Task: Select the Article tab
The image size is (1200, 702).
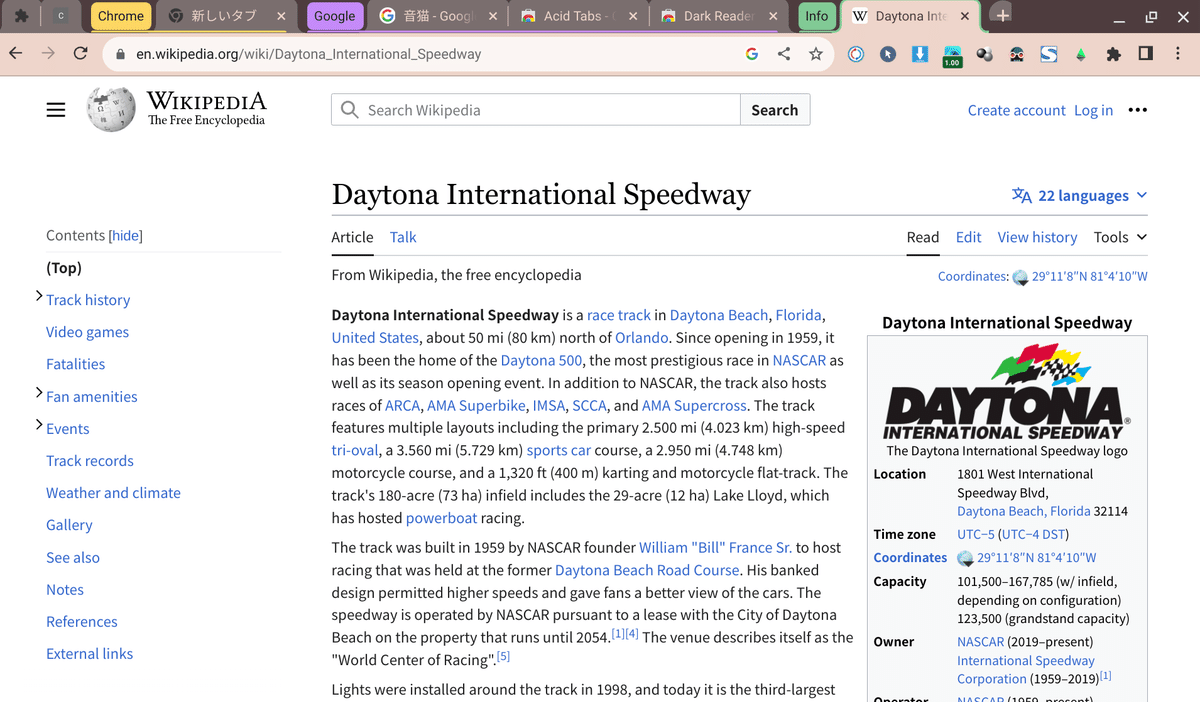Action: (x=352, y=237)
